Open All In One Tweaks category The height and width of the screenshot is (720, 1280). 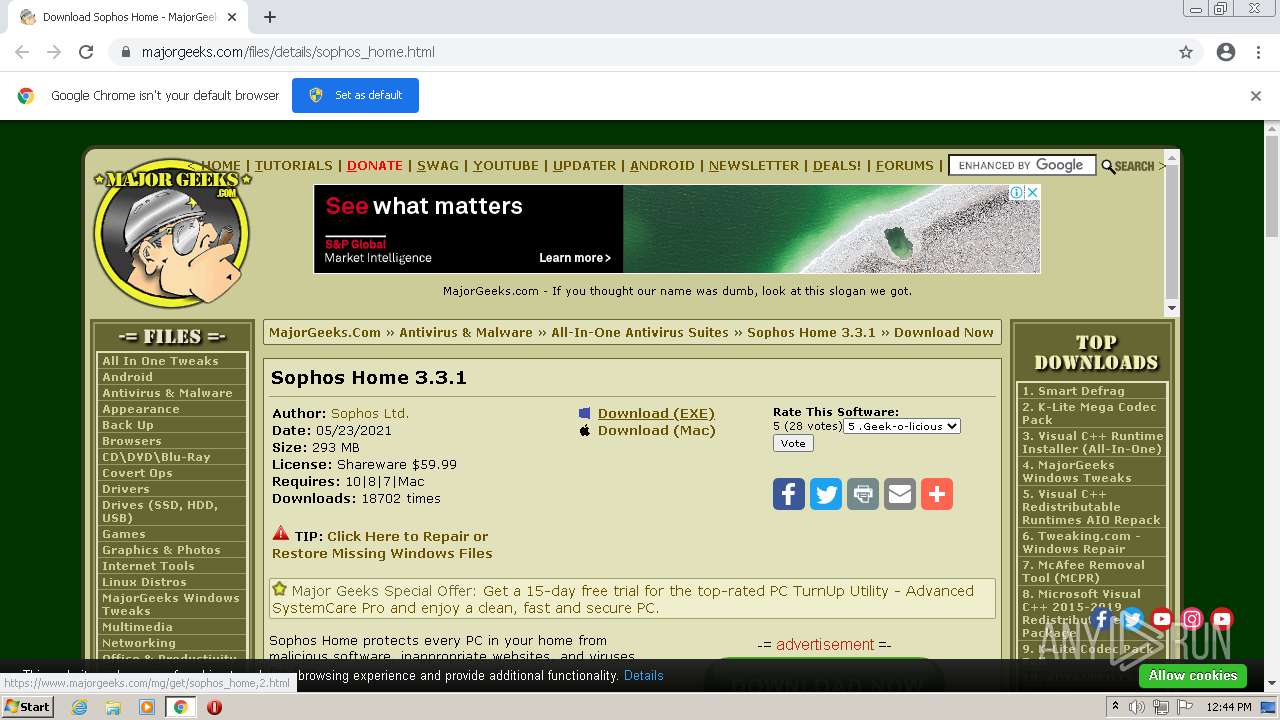tap(160, 361)
